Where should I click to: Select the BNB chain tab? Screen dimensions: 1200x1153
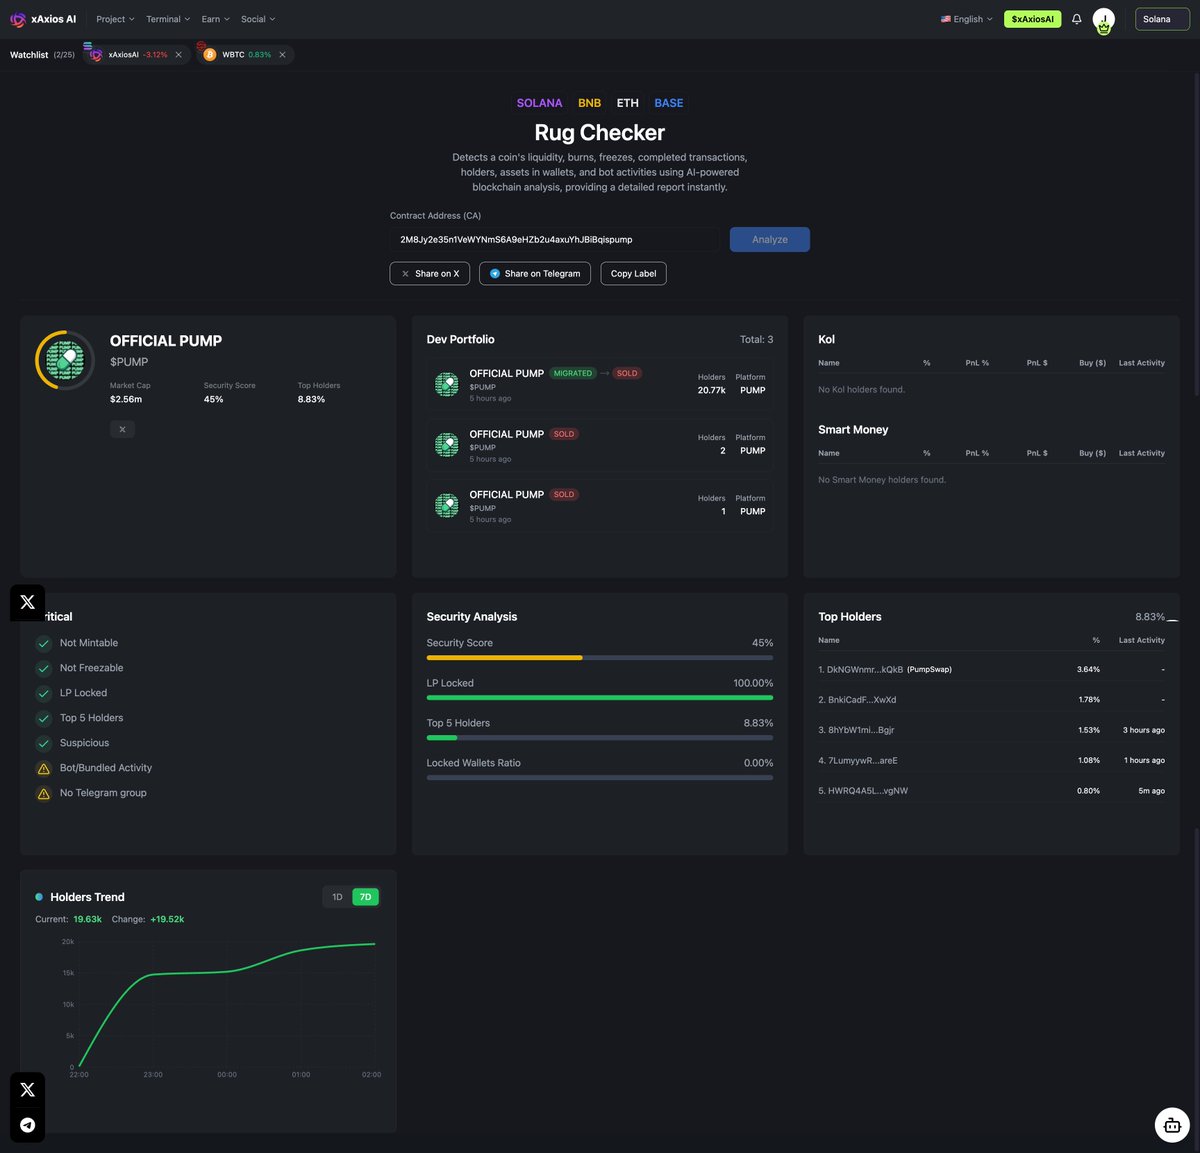(x=590, y=103)
